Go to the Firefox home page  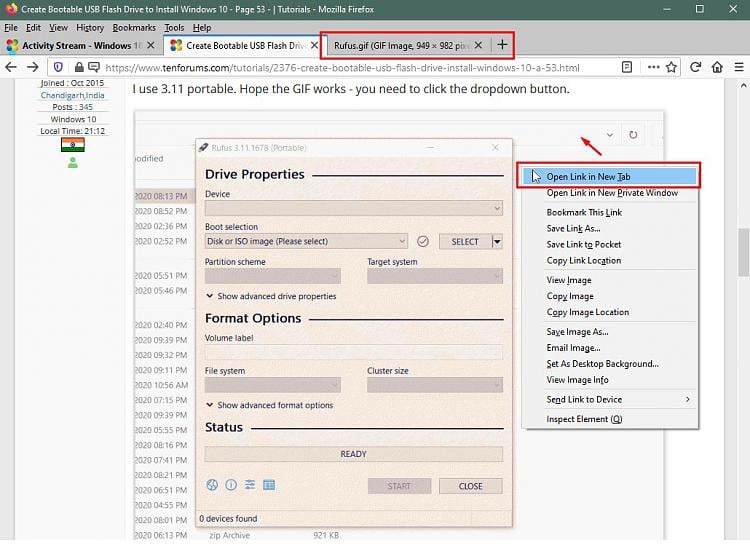coord(717,67)
